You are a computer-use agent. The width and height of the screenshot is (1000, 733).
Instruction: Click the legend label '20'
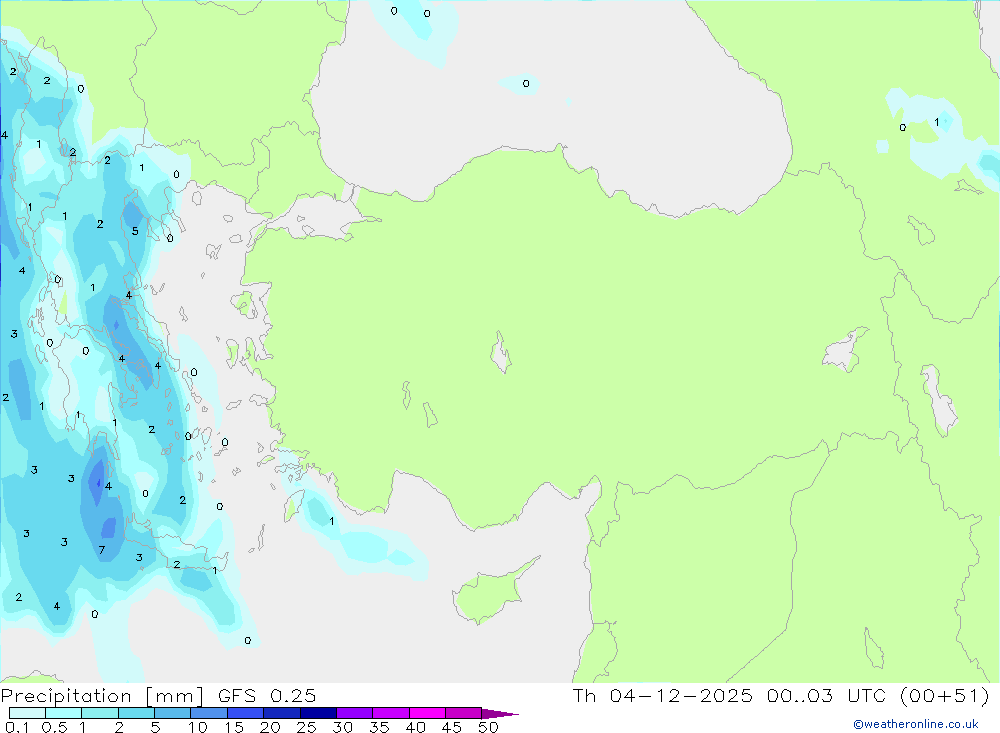click(270, 727)
